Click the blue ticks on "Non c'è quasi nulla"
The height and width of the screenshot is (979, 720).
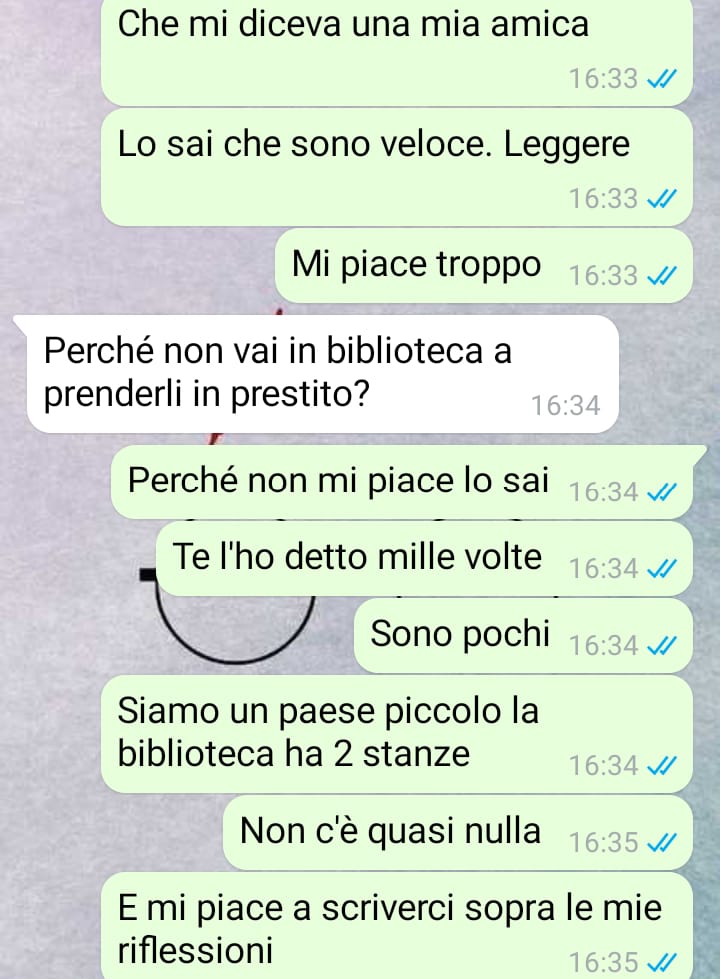661,844
